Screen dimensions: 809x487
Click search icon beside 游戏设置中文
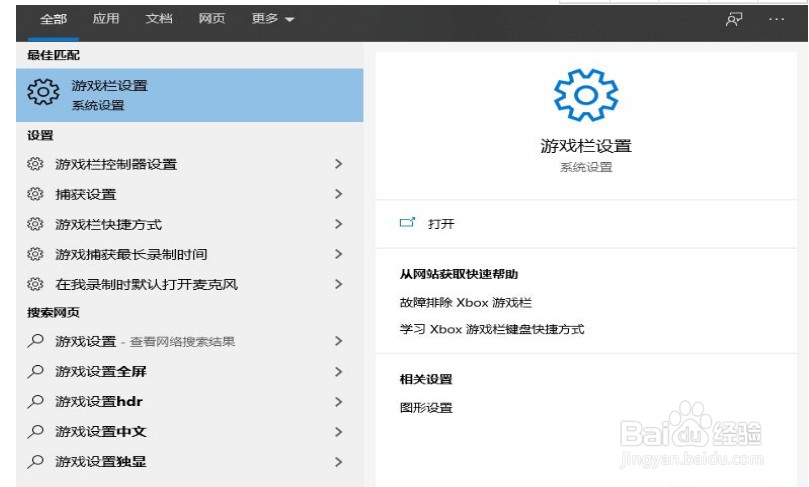pyautogui.click(x=35, y=431)
